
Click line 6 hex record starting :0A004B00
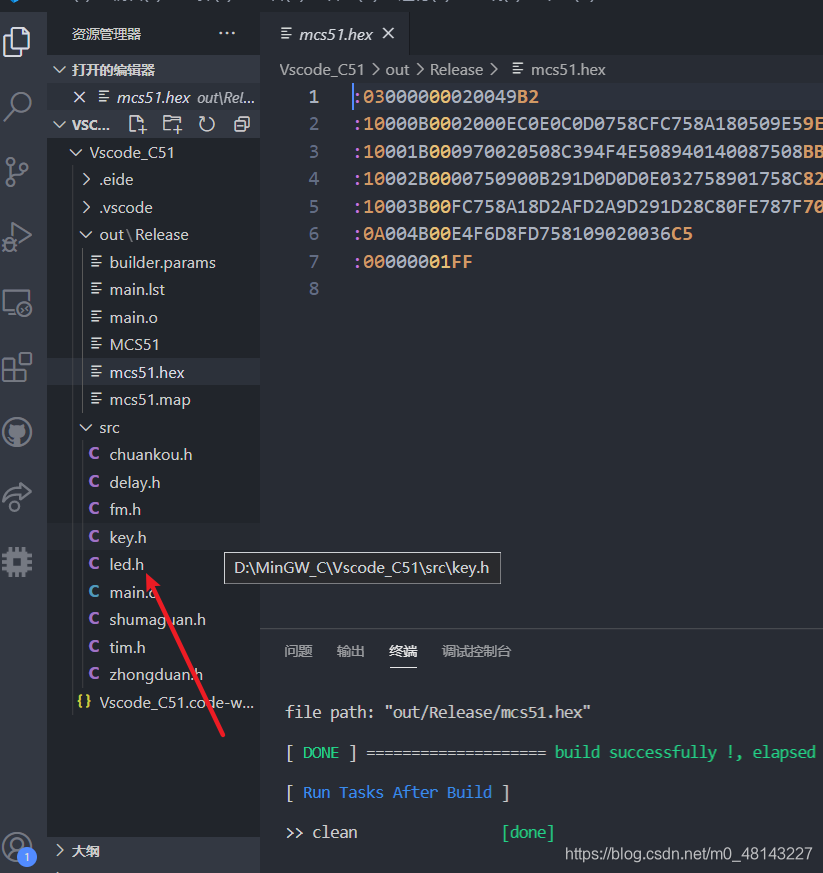pyautogui.click(x=523, y=234)
